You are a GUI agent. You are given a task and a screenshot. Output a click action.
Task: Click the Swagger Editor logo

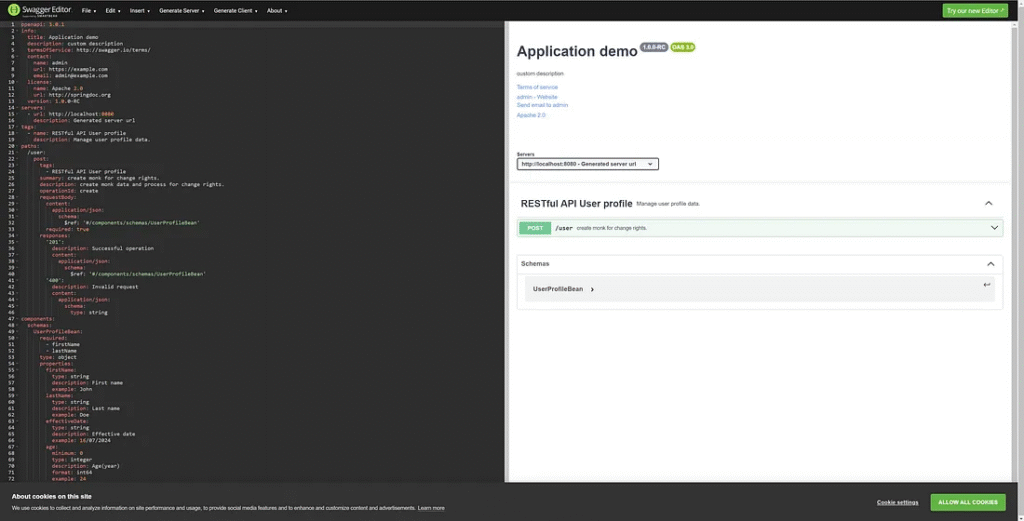click(x=39, y=10)
